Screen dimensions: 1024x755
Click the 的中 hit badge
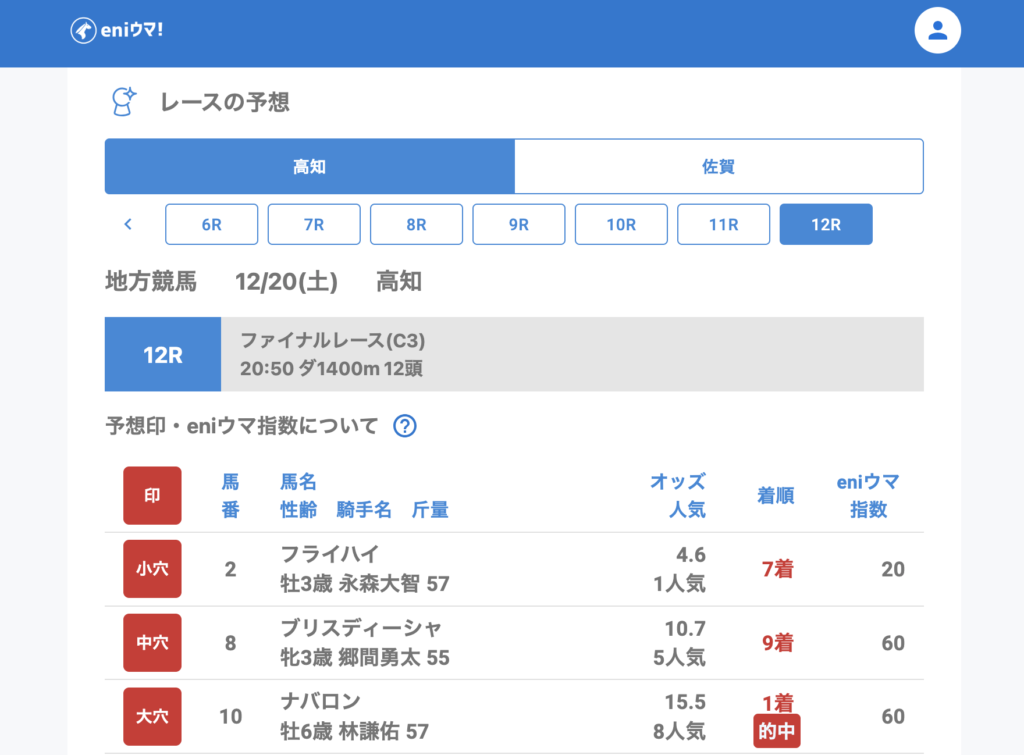point(777,731)
